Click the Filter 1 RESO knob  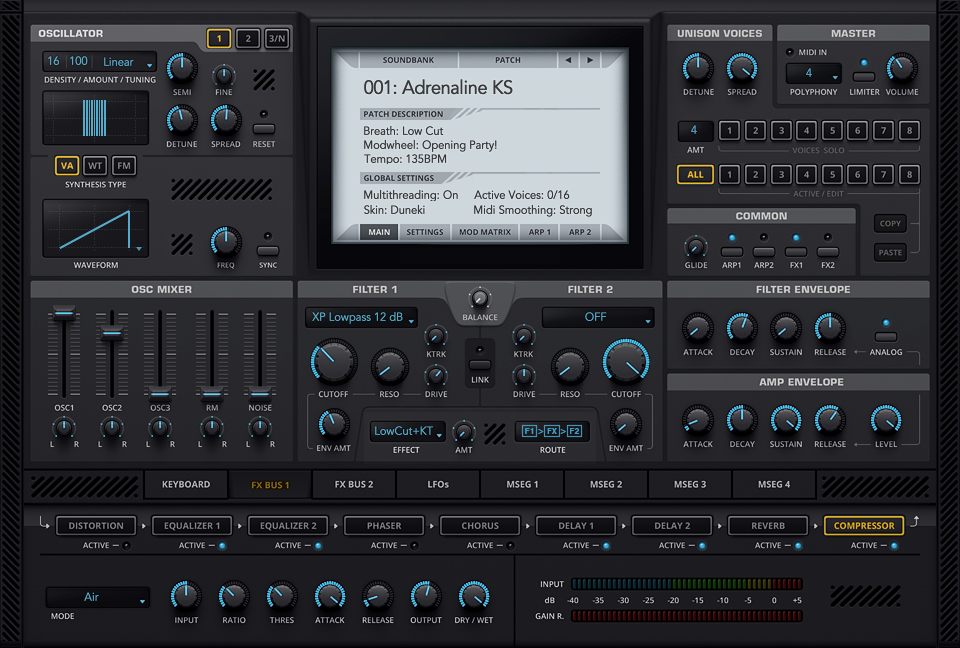389,367
